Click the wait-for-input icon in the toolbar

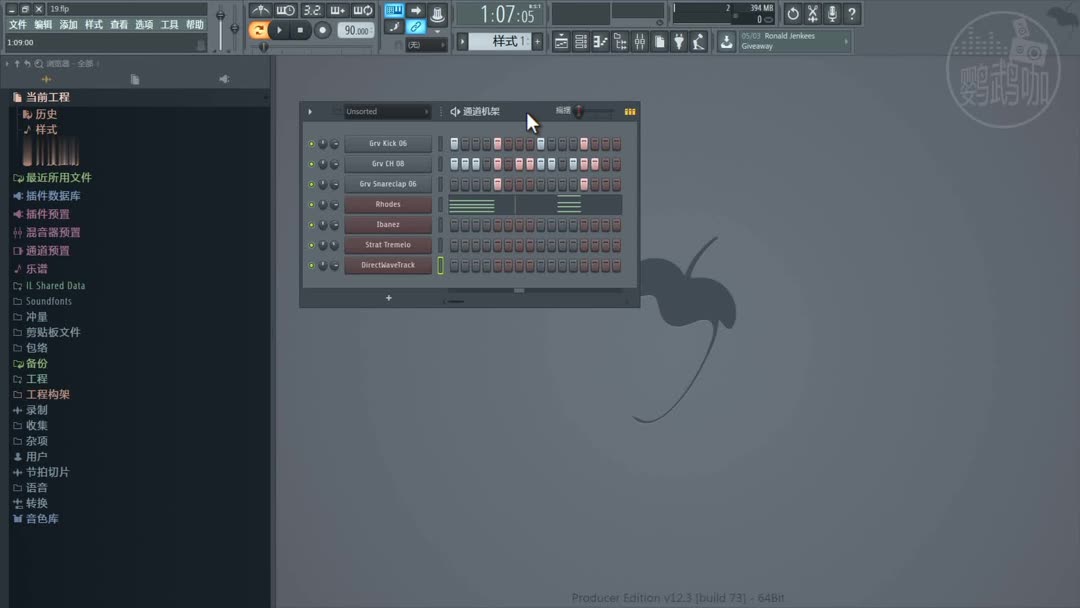point(285,10)
